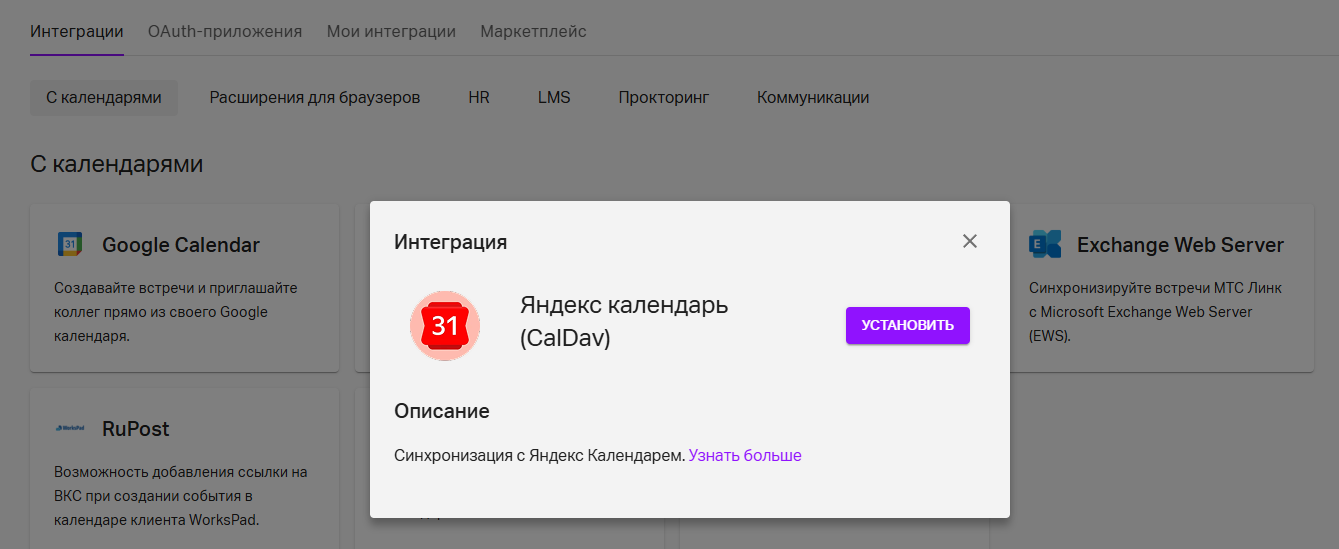Open the Google Calendar card title
The image size is (1339, 549).
181,245
